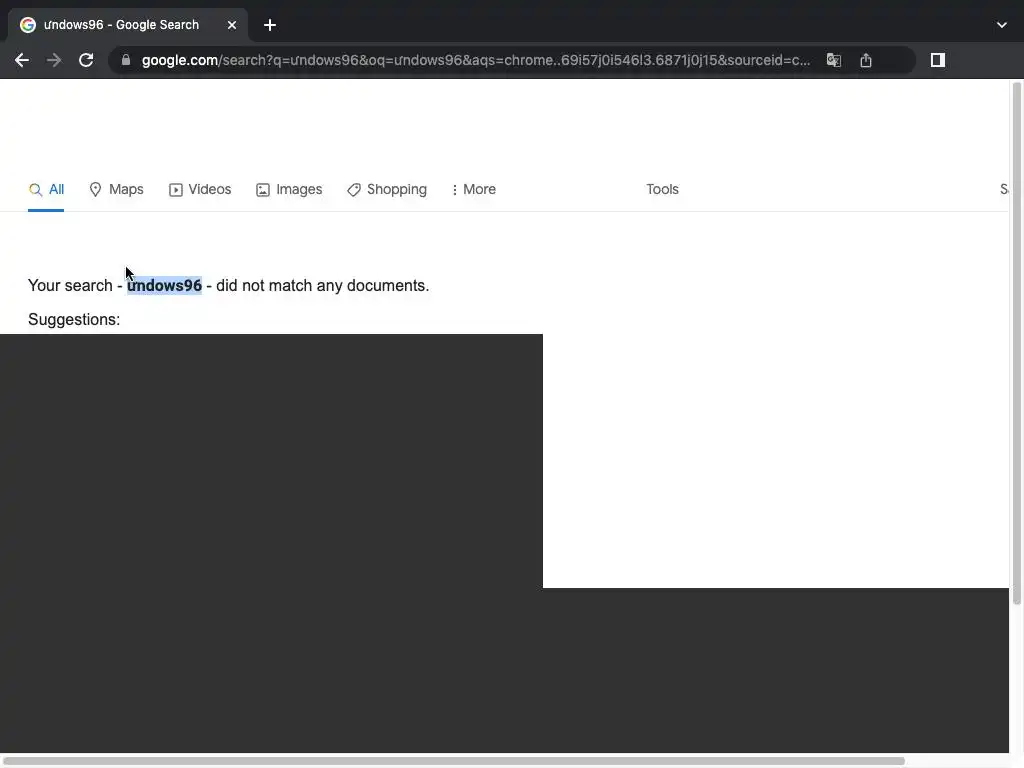This screenshot has width=1024, height=768.
Task: Go back to the previous page
Action: pyautogui.click(x=22, y=60)
